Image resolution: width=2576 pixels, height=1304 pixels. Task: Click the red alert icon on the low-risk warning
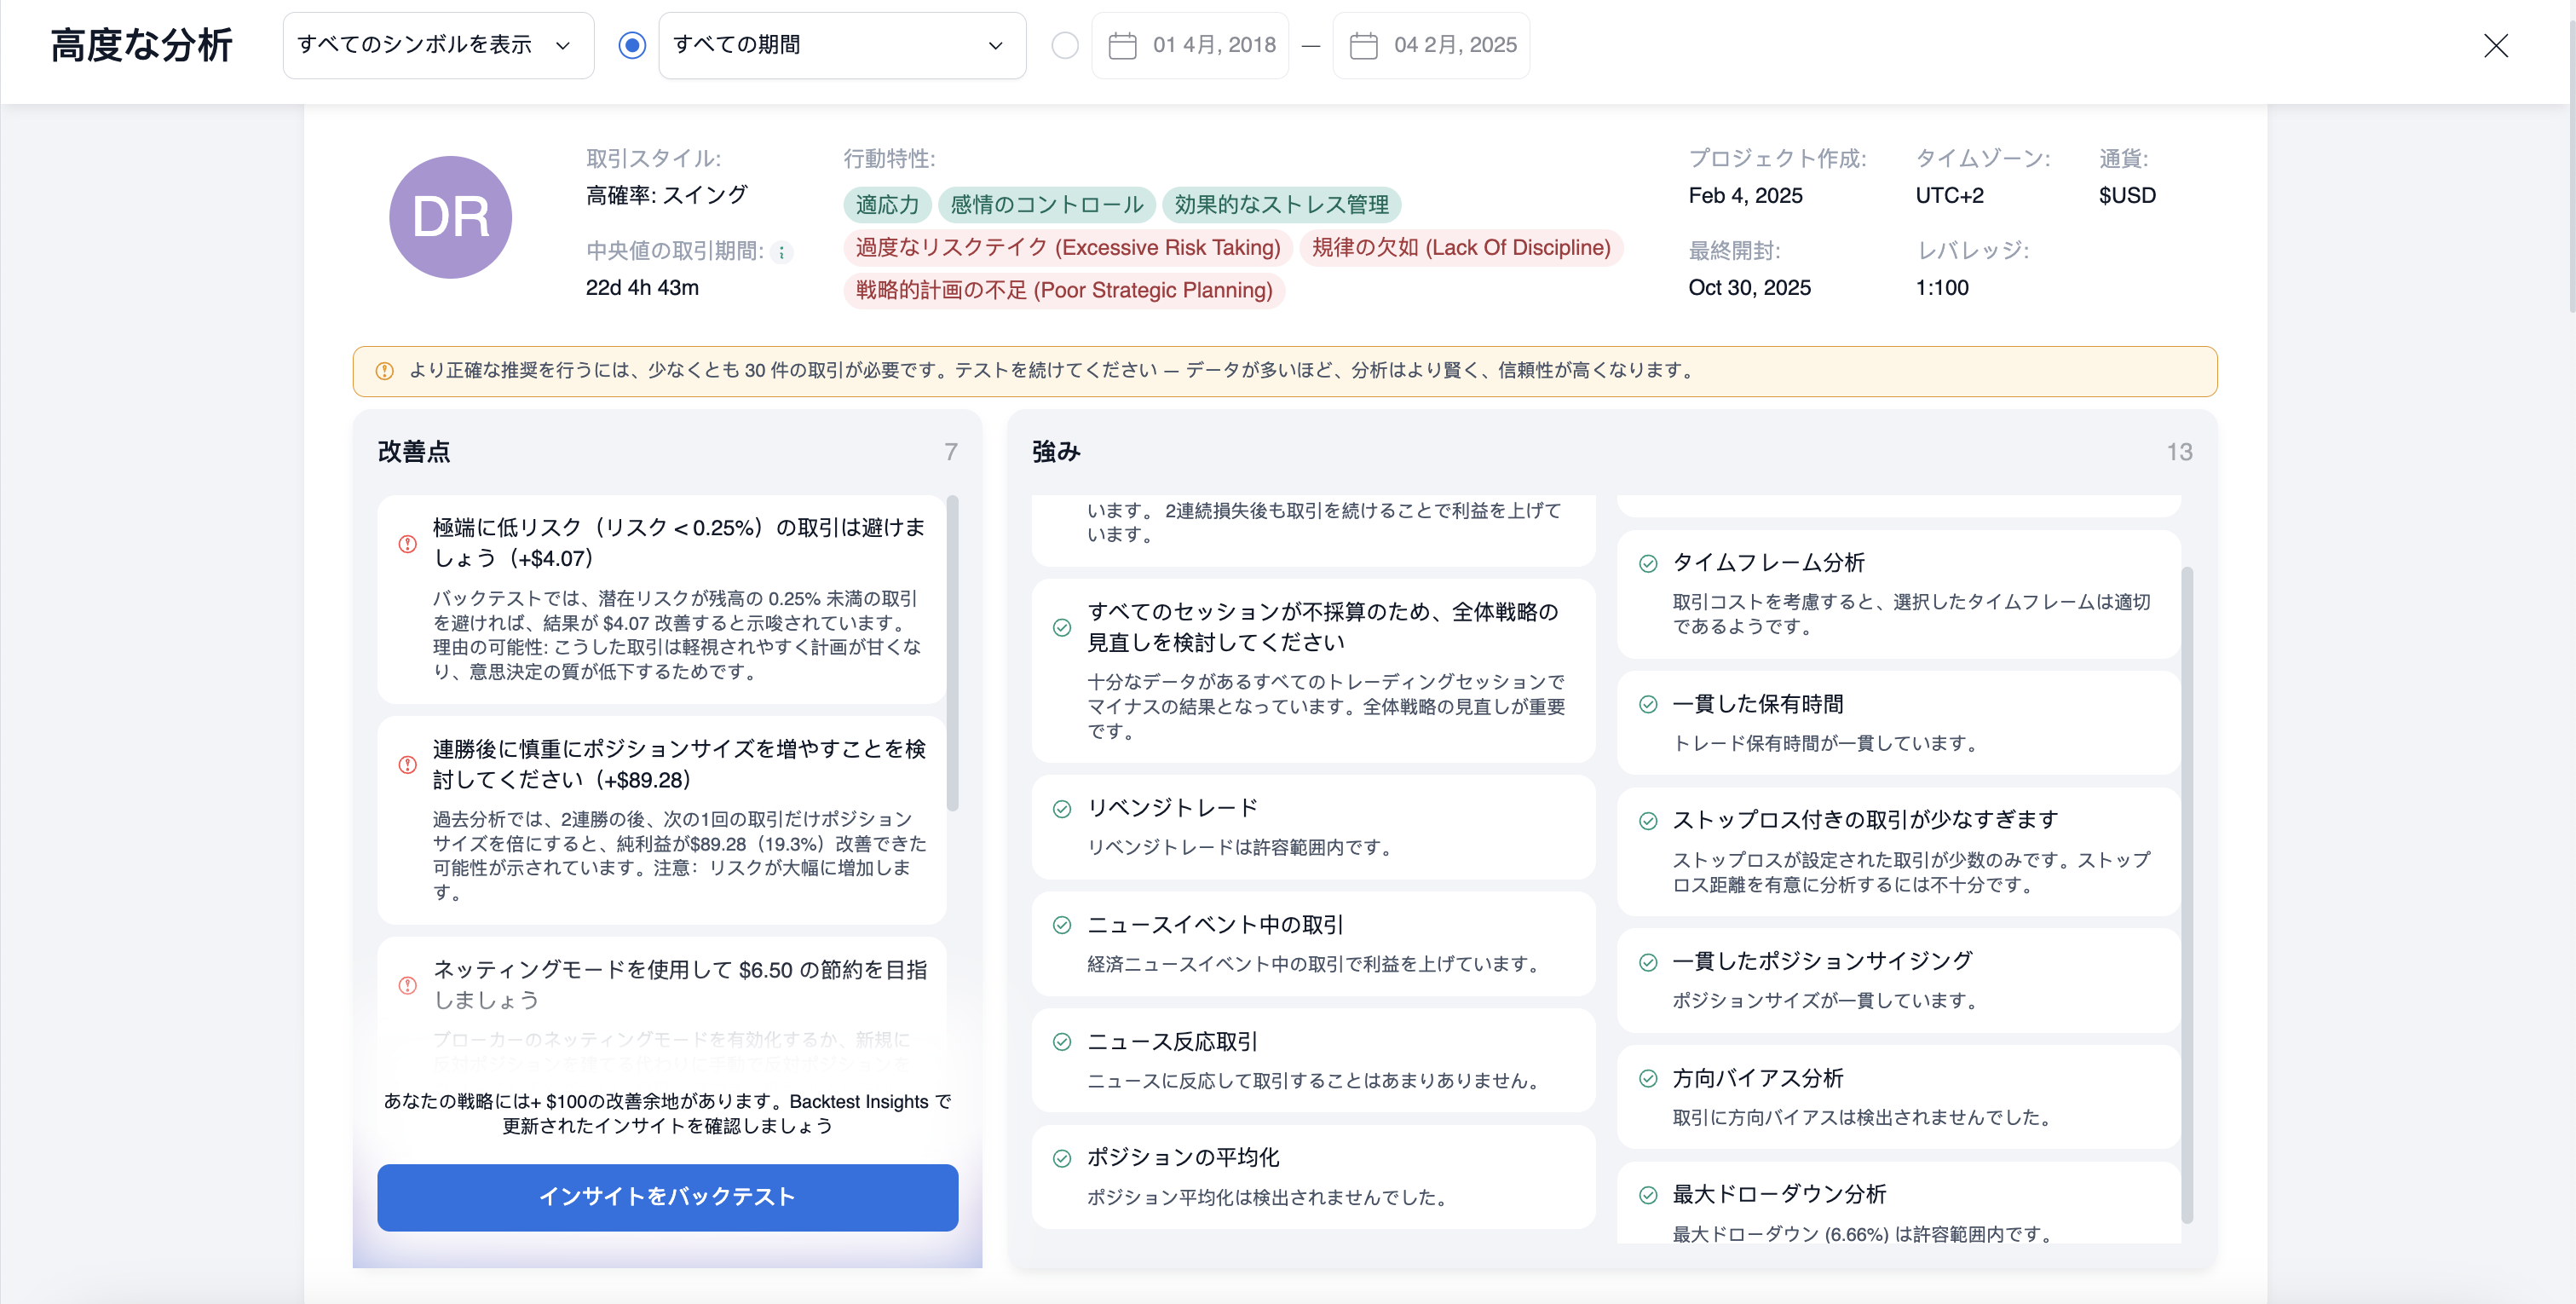[x=407, y=543]
